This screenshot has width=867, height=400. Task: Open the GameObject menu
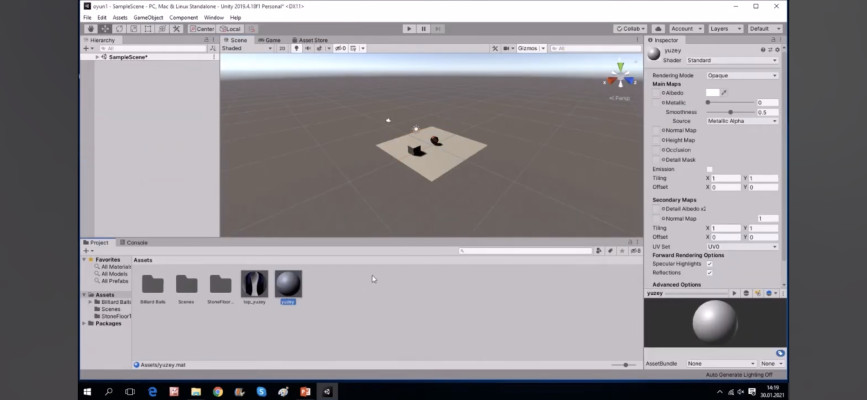[x=148, y=18]
